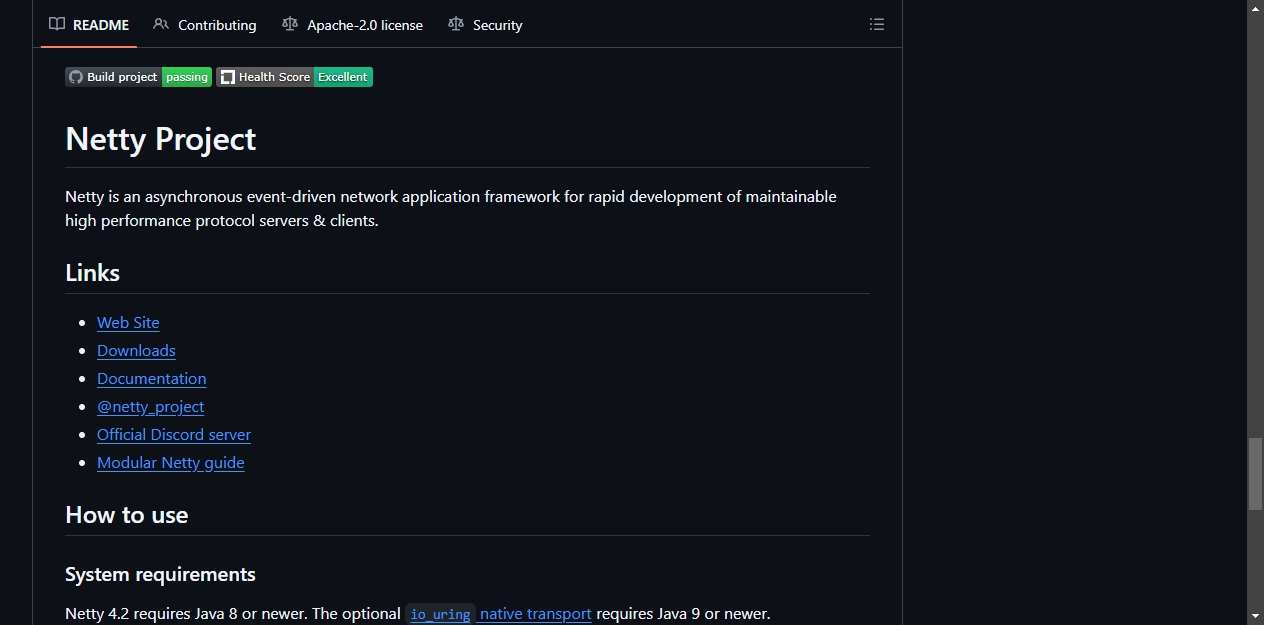Click the vertical scrollbar thumb
This screenshot has height=625, width=1264.
coord(1256,474)
